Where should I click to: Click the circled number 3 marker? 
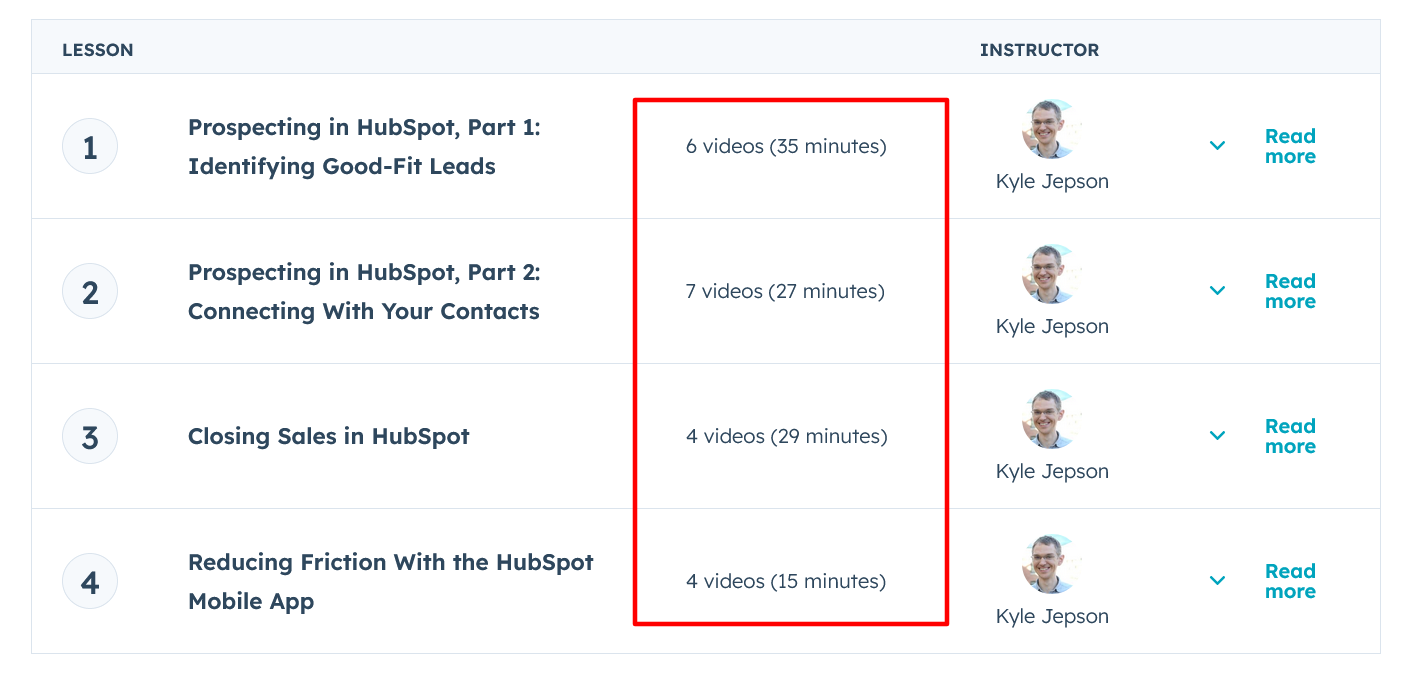pos(90,436)
